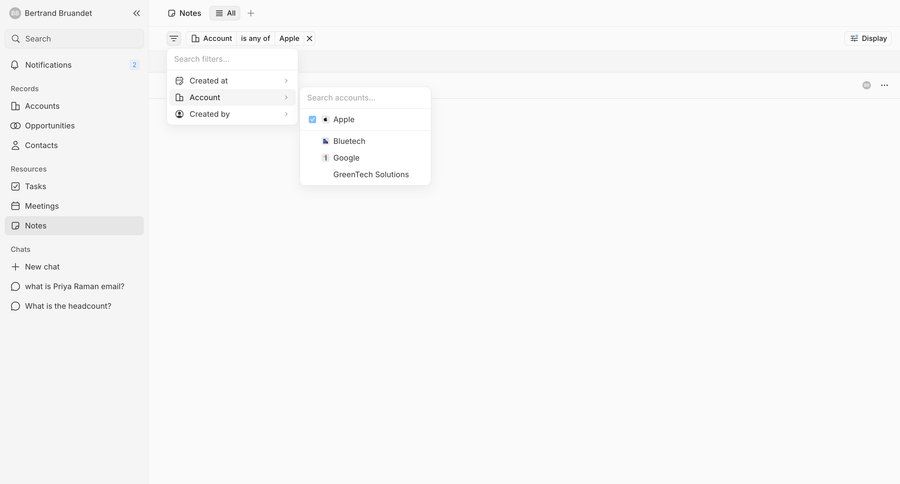Click the bell icon beside Notifications
Image resolution: width=900 pixels, height=484 pixels.
15,65
